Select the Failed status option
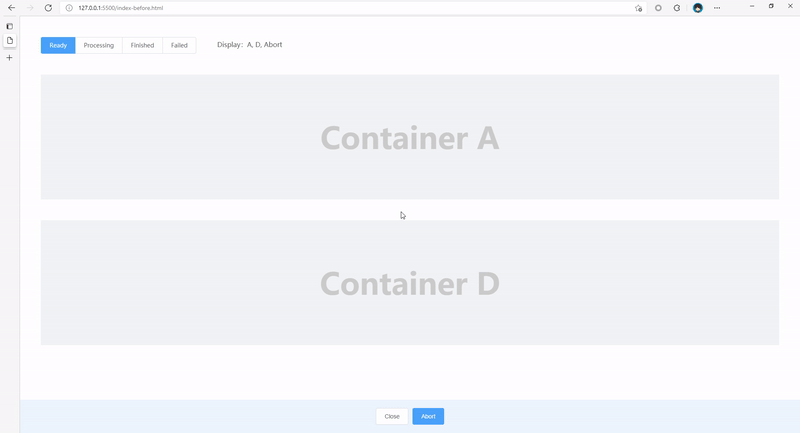The image size is (800, 433). coord(179,45)
